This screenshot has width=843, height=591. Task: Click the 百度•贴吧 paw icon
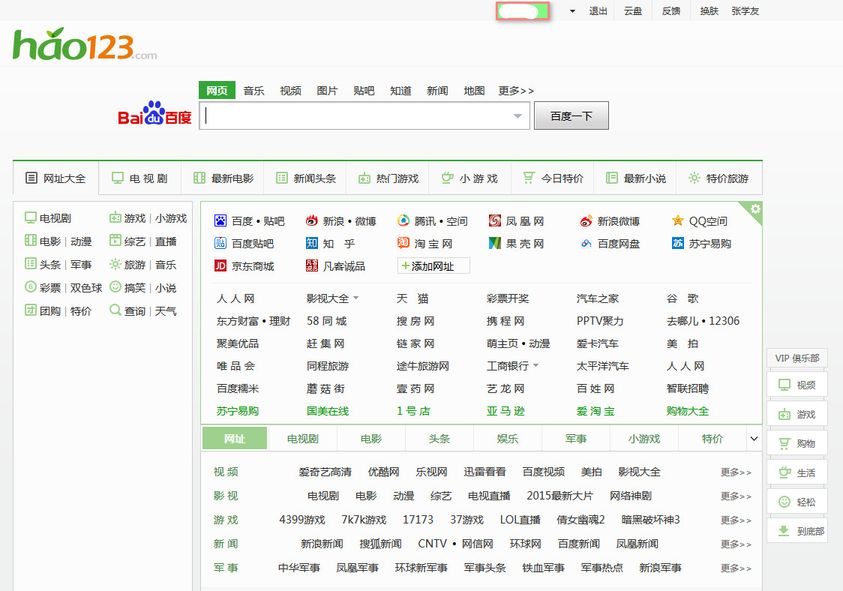coord(220,221)
